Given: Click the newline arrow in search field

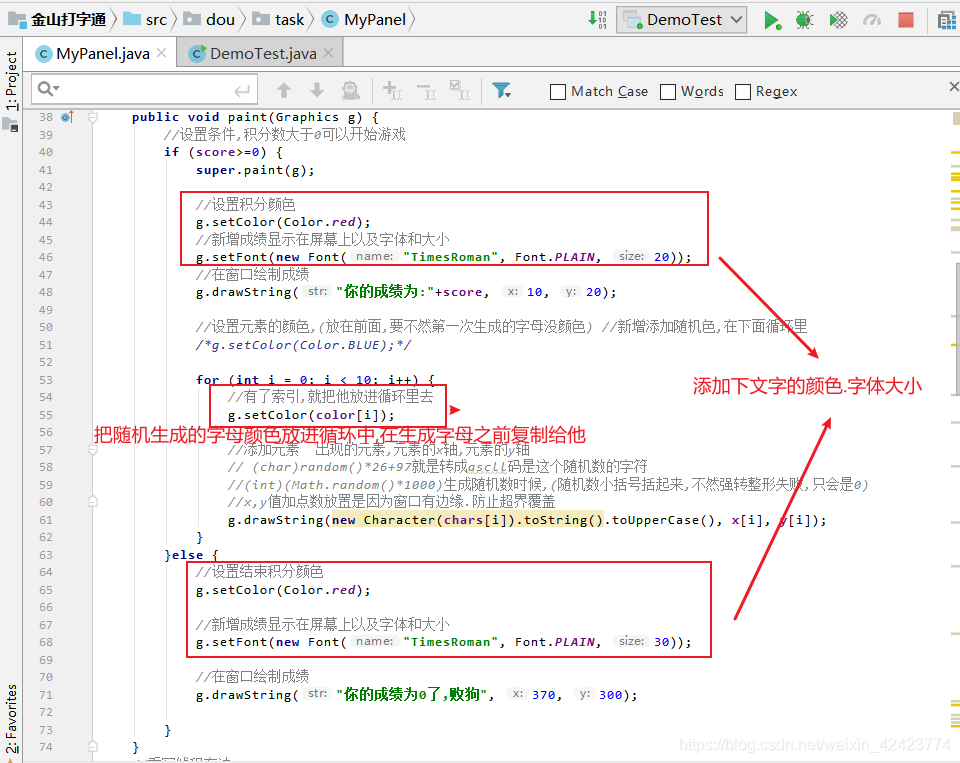Looking at the screenshot, I should pyautogui.click(x=242, y=91).
